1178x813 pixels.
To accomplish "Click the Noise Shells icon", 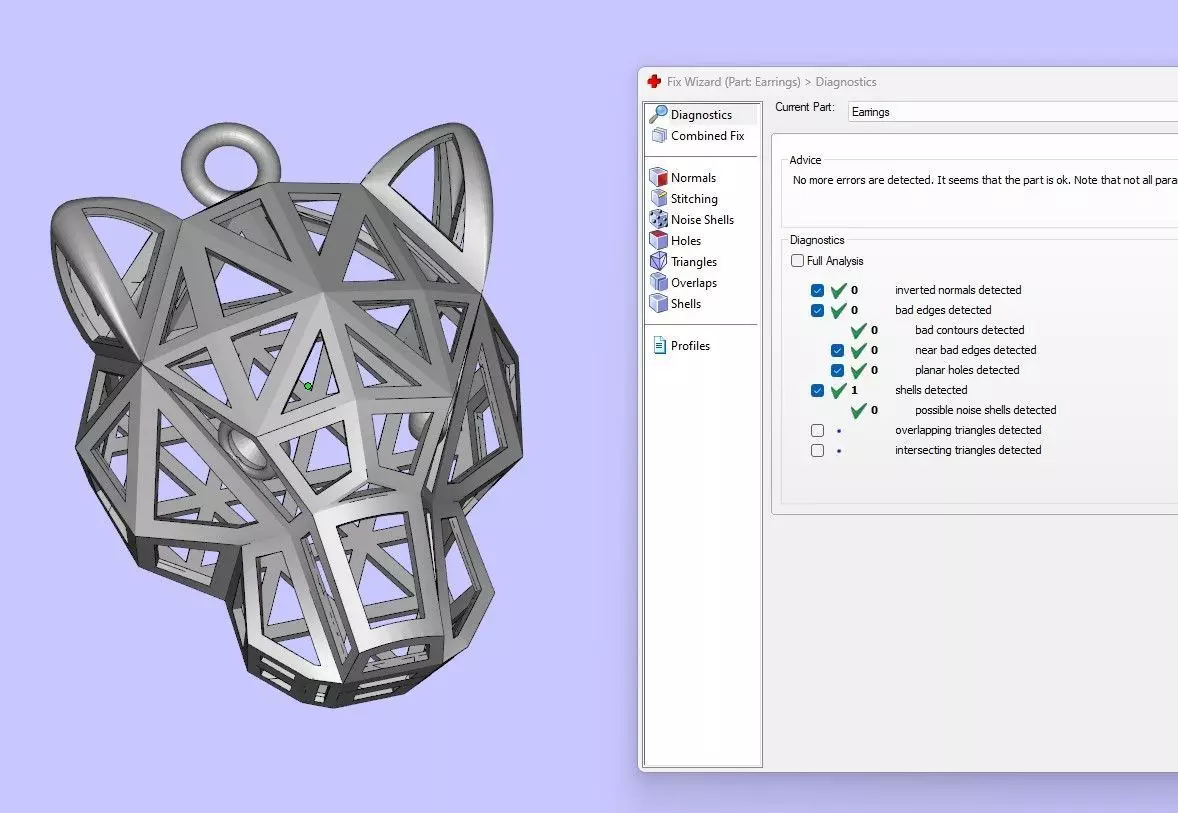I will click(x=659, y=219).
